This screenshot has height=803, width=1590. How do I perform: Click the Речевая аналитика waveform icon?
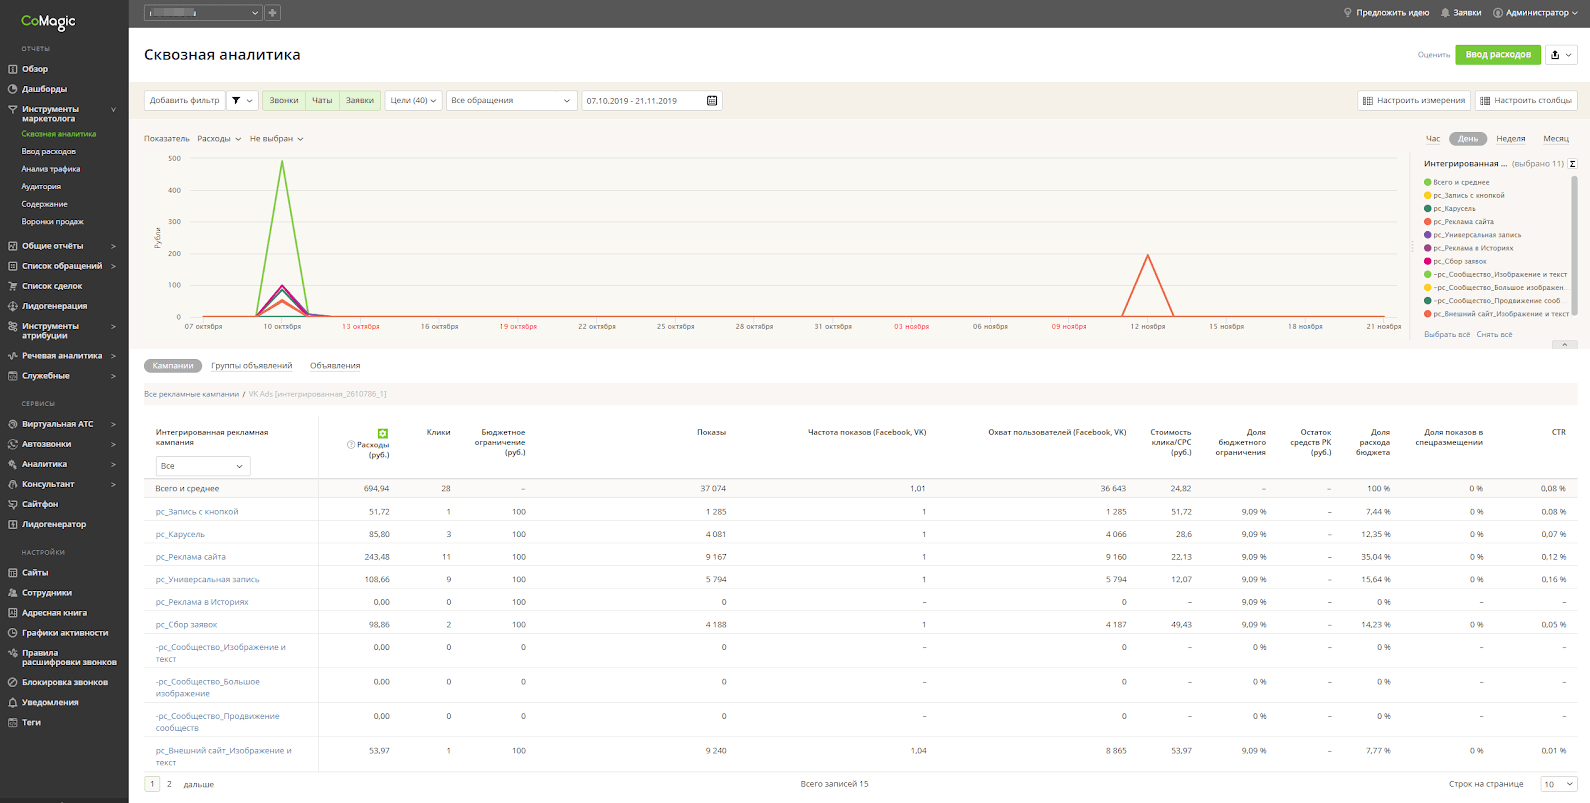13,356
